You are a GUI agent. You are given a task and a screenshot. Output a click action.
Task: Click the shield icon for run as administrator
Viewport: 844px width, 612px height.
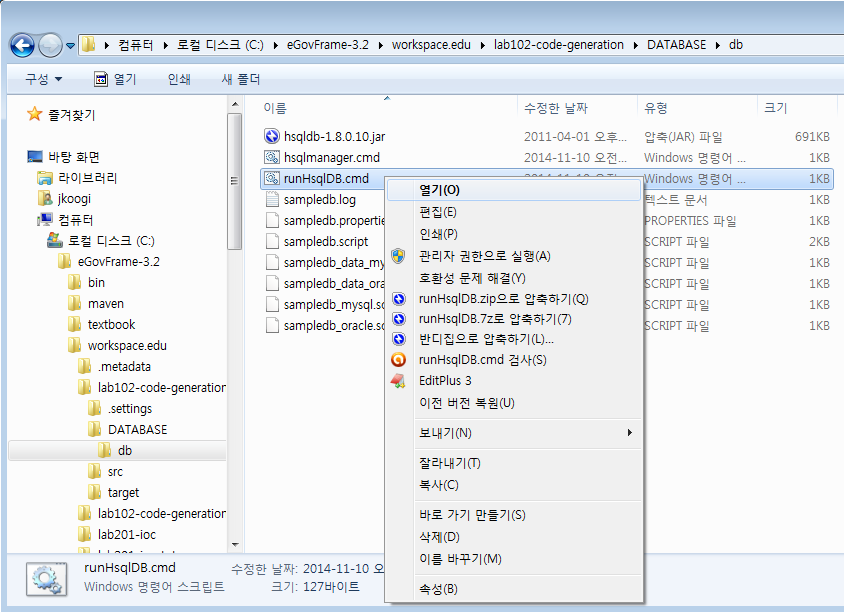[x=398, y=256]
